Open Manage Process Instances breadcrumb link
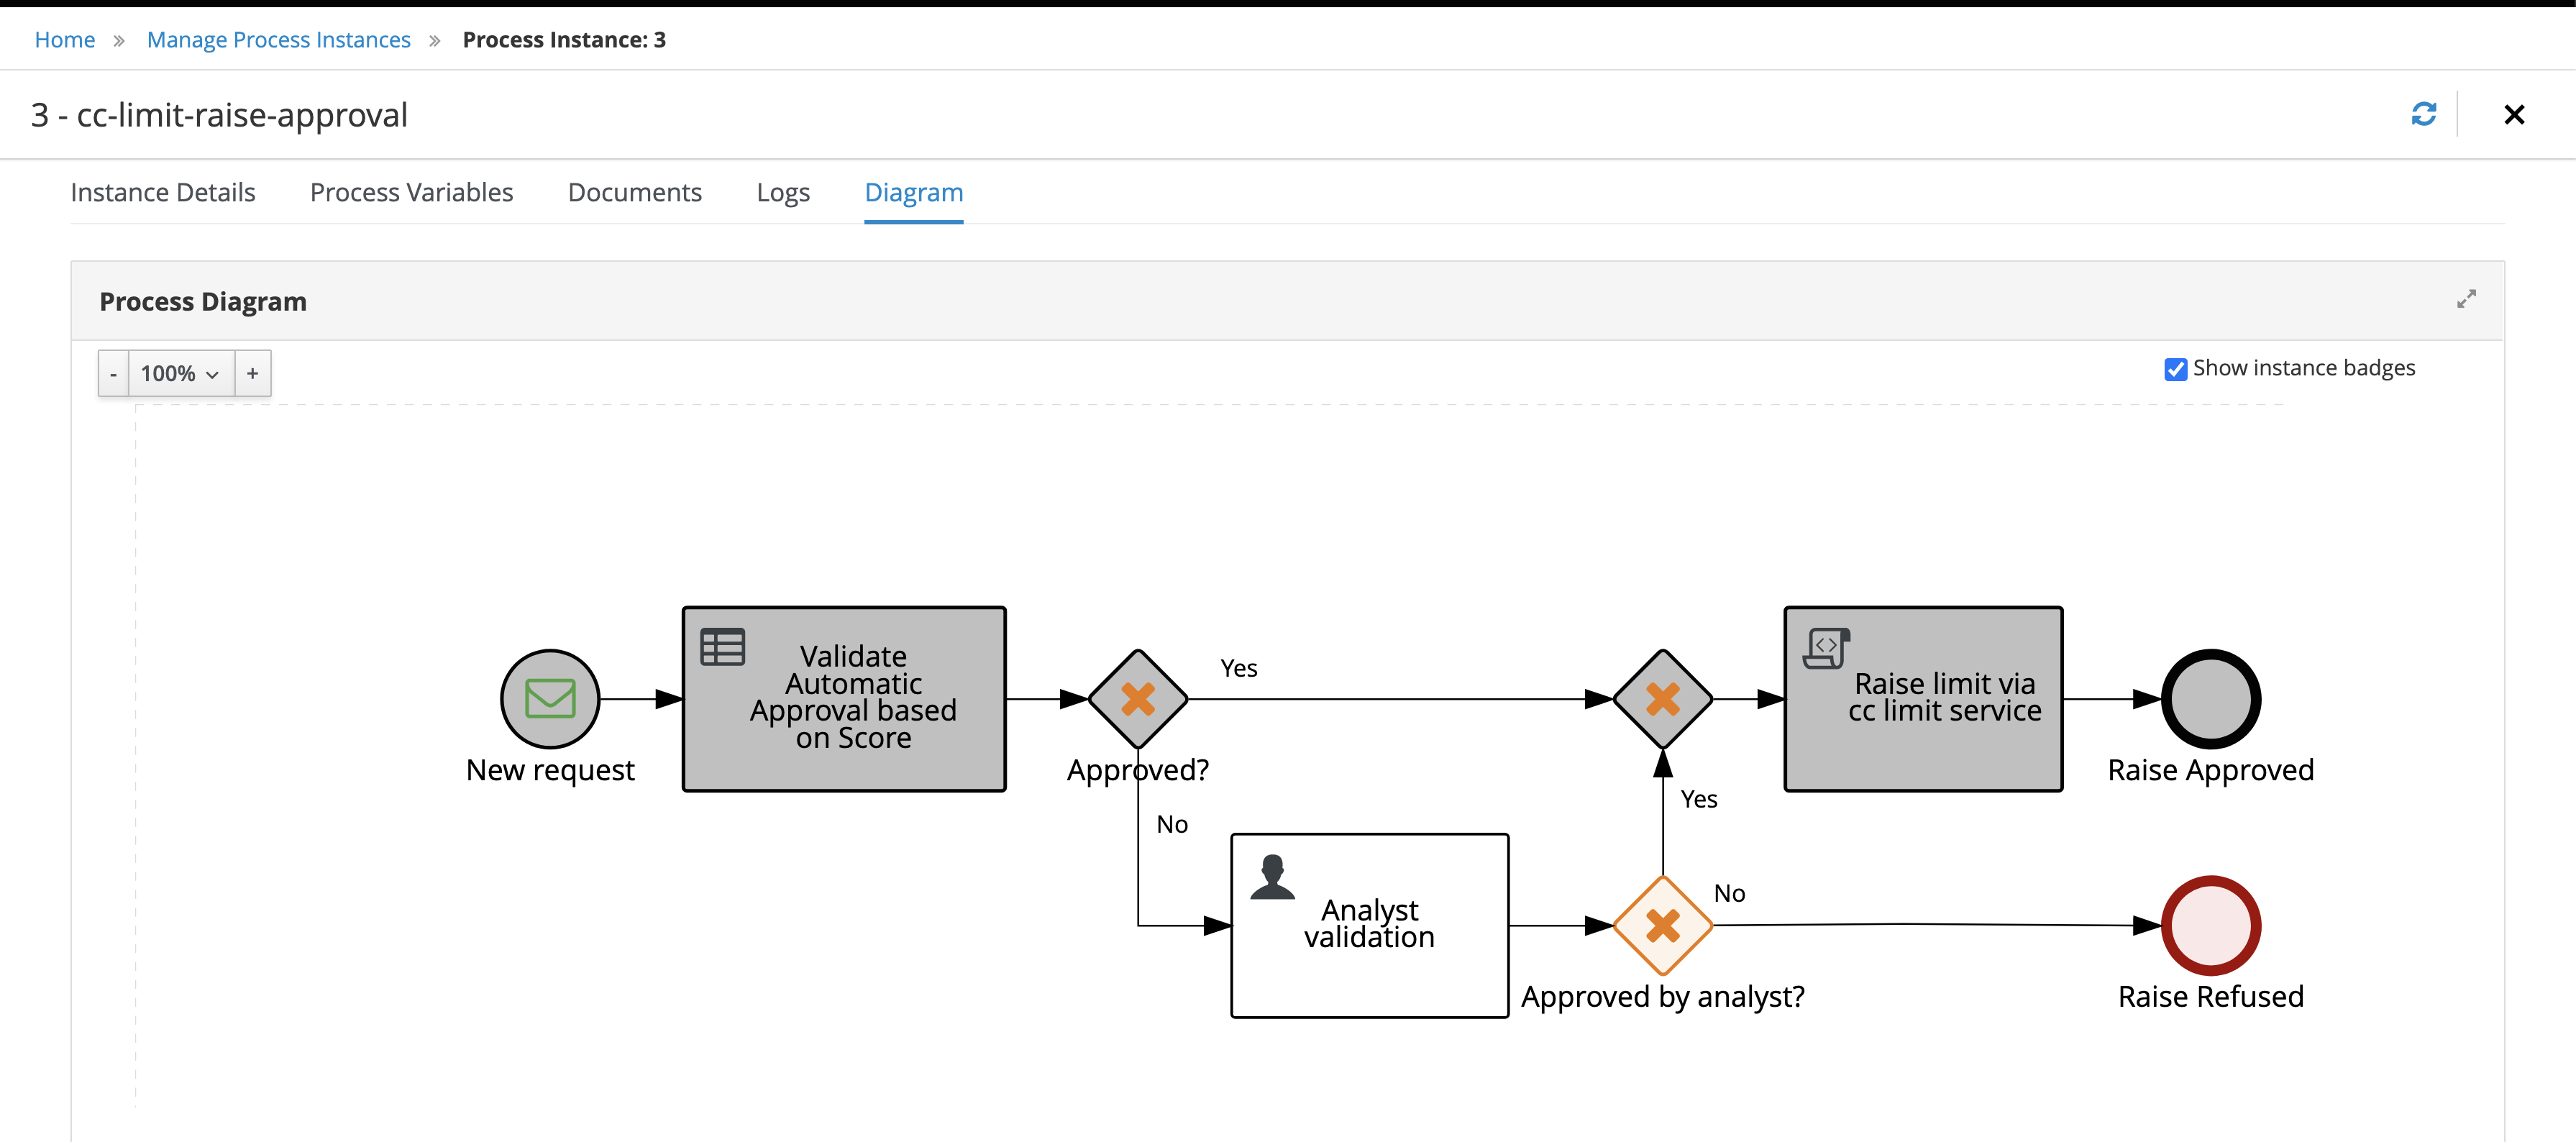Image resolution: width=2576 pixels, height=1142 pixels. tap(279, 40)
